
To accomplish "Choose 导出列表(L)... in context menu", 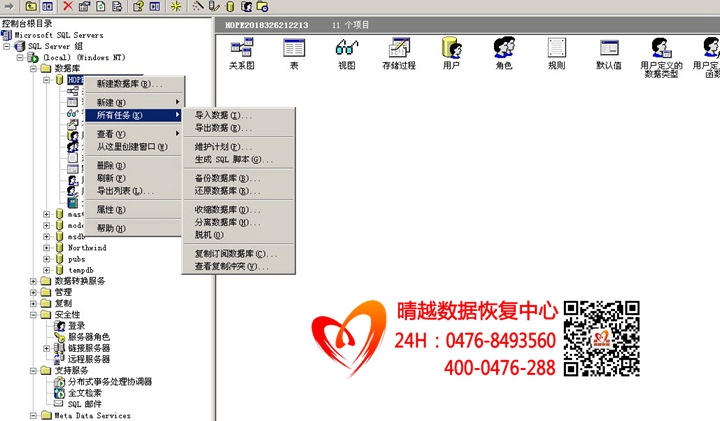I will (135, 191).
